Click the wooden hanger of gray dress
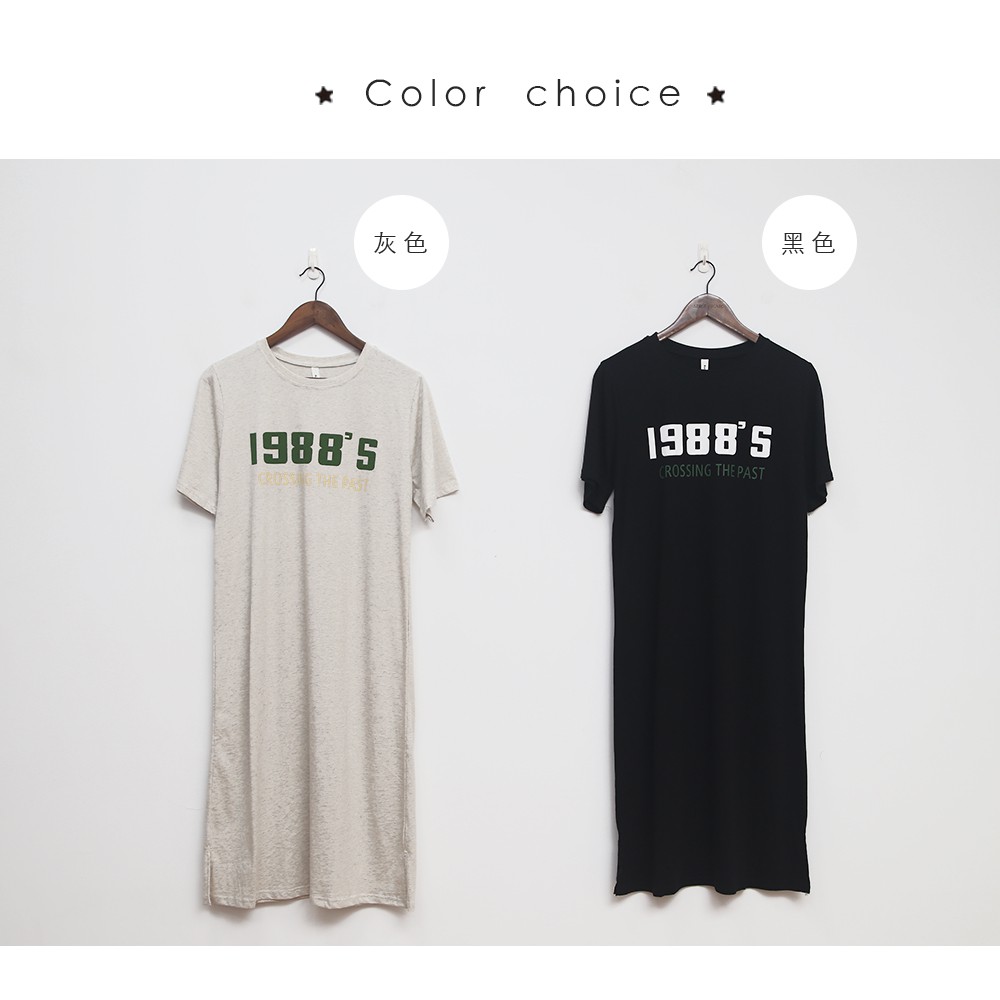The image size is (1000, 1000). [x=316, y=322]
